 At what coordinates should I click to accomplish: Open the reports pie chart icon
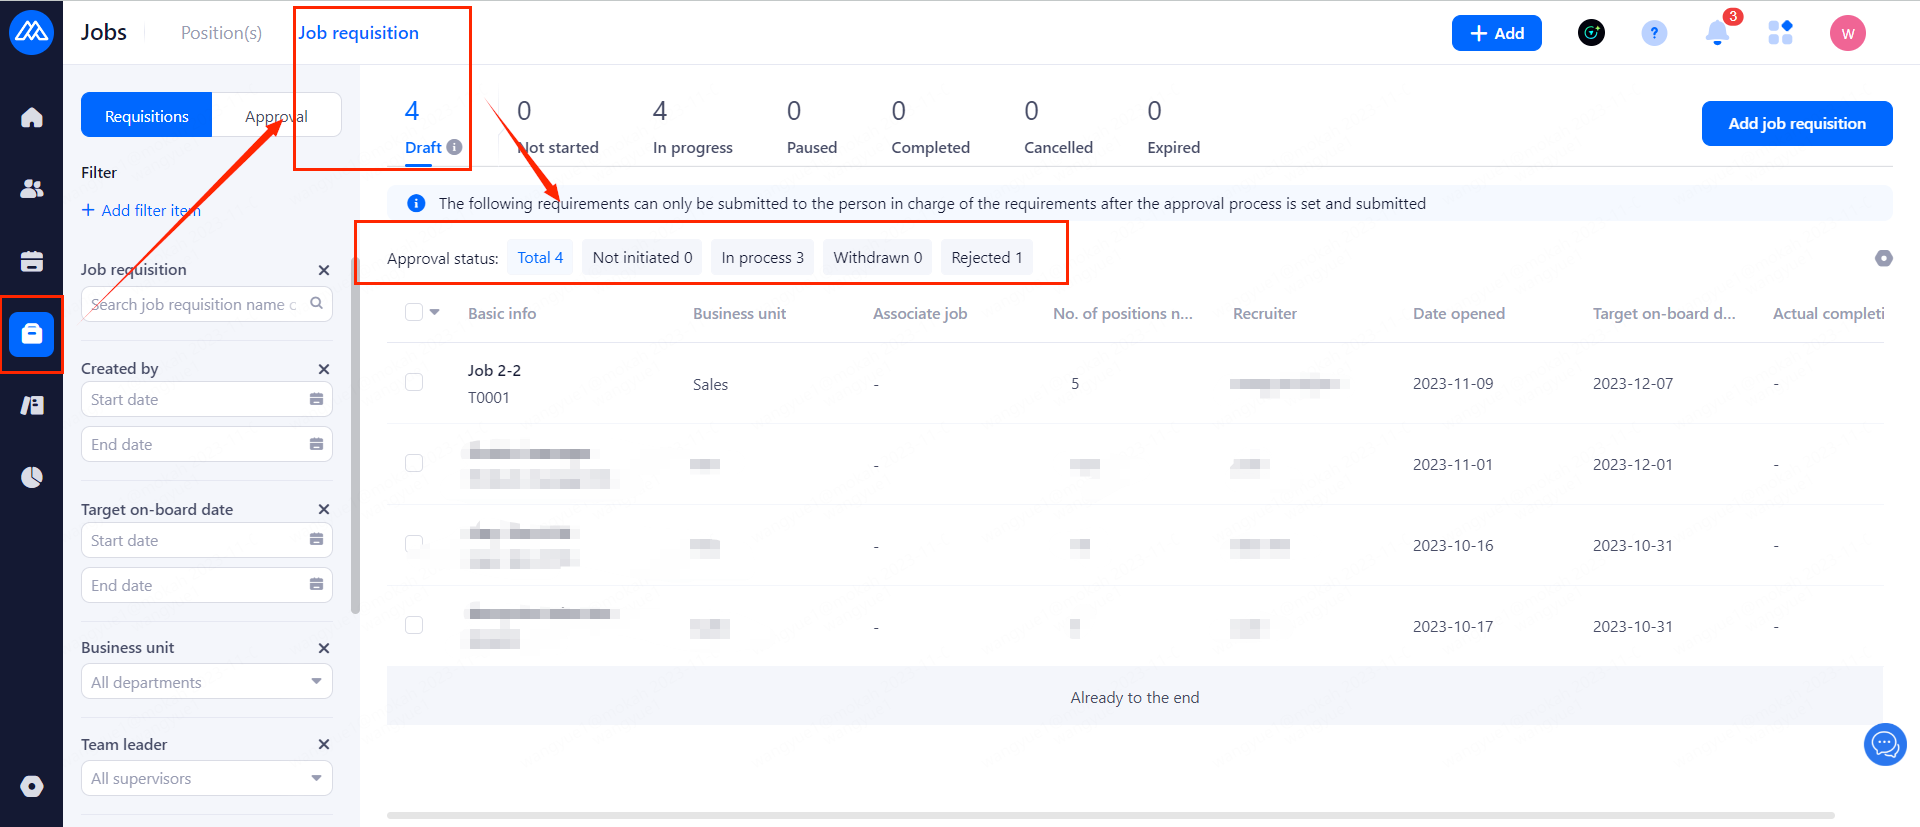(x=32, y=477)
